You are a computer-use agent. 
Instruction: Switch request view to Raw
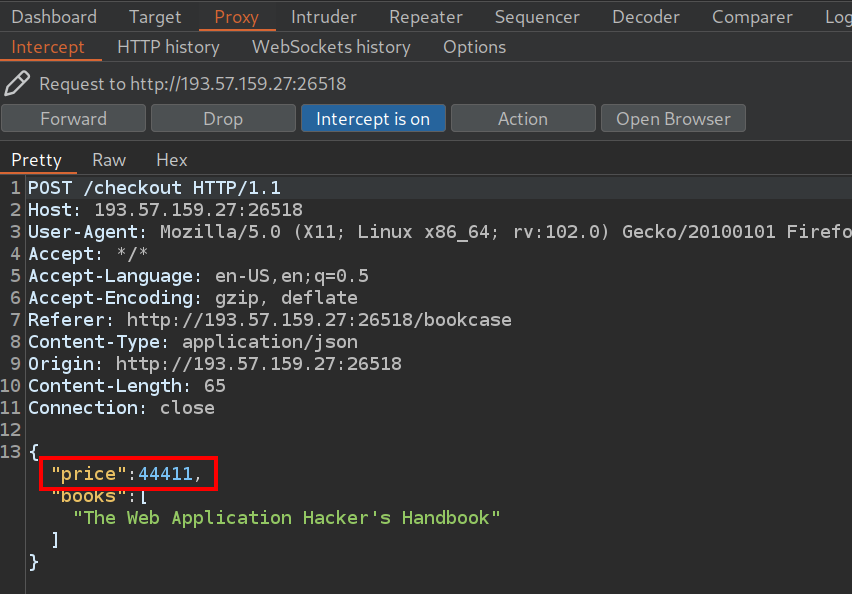click(x=109, y=160)
